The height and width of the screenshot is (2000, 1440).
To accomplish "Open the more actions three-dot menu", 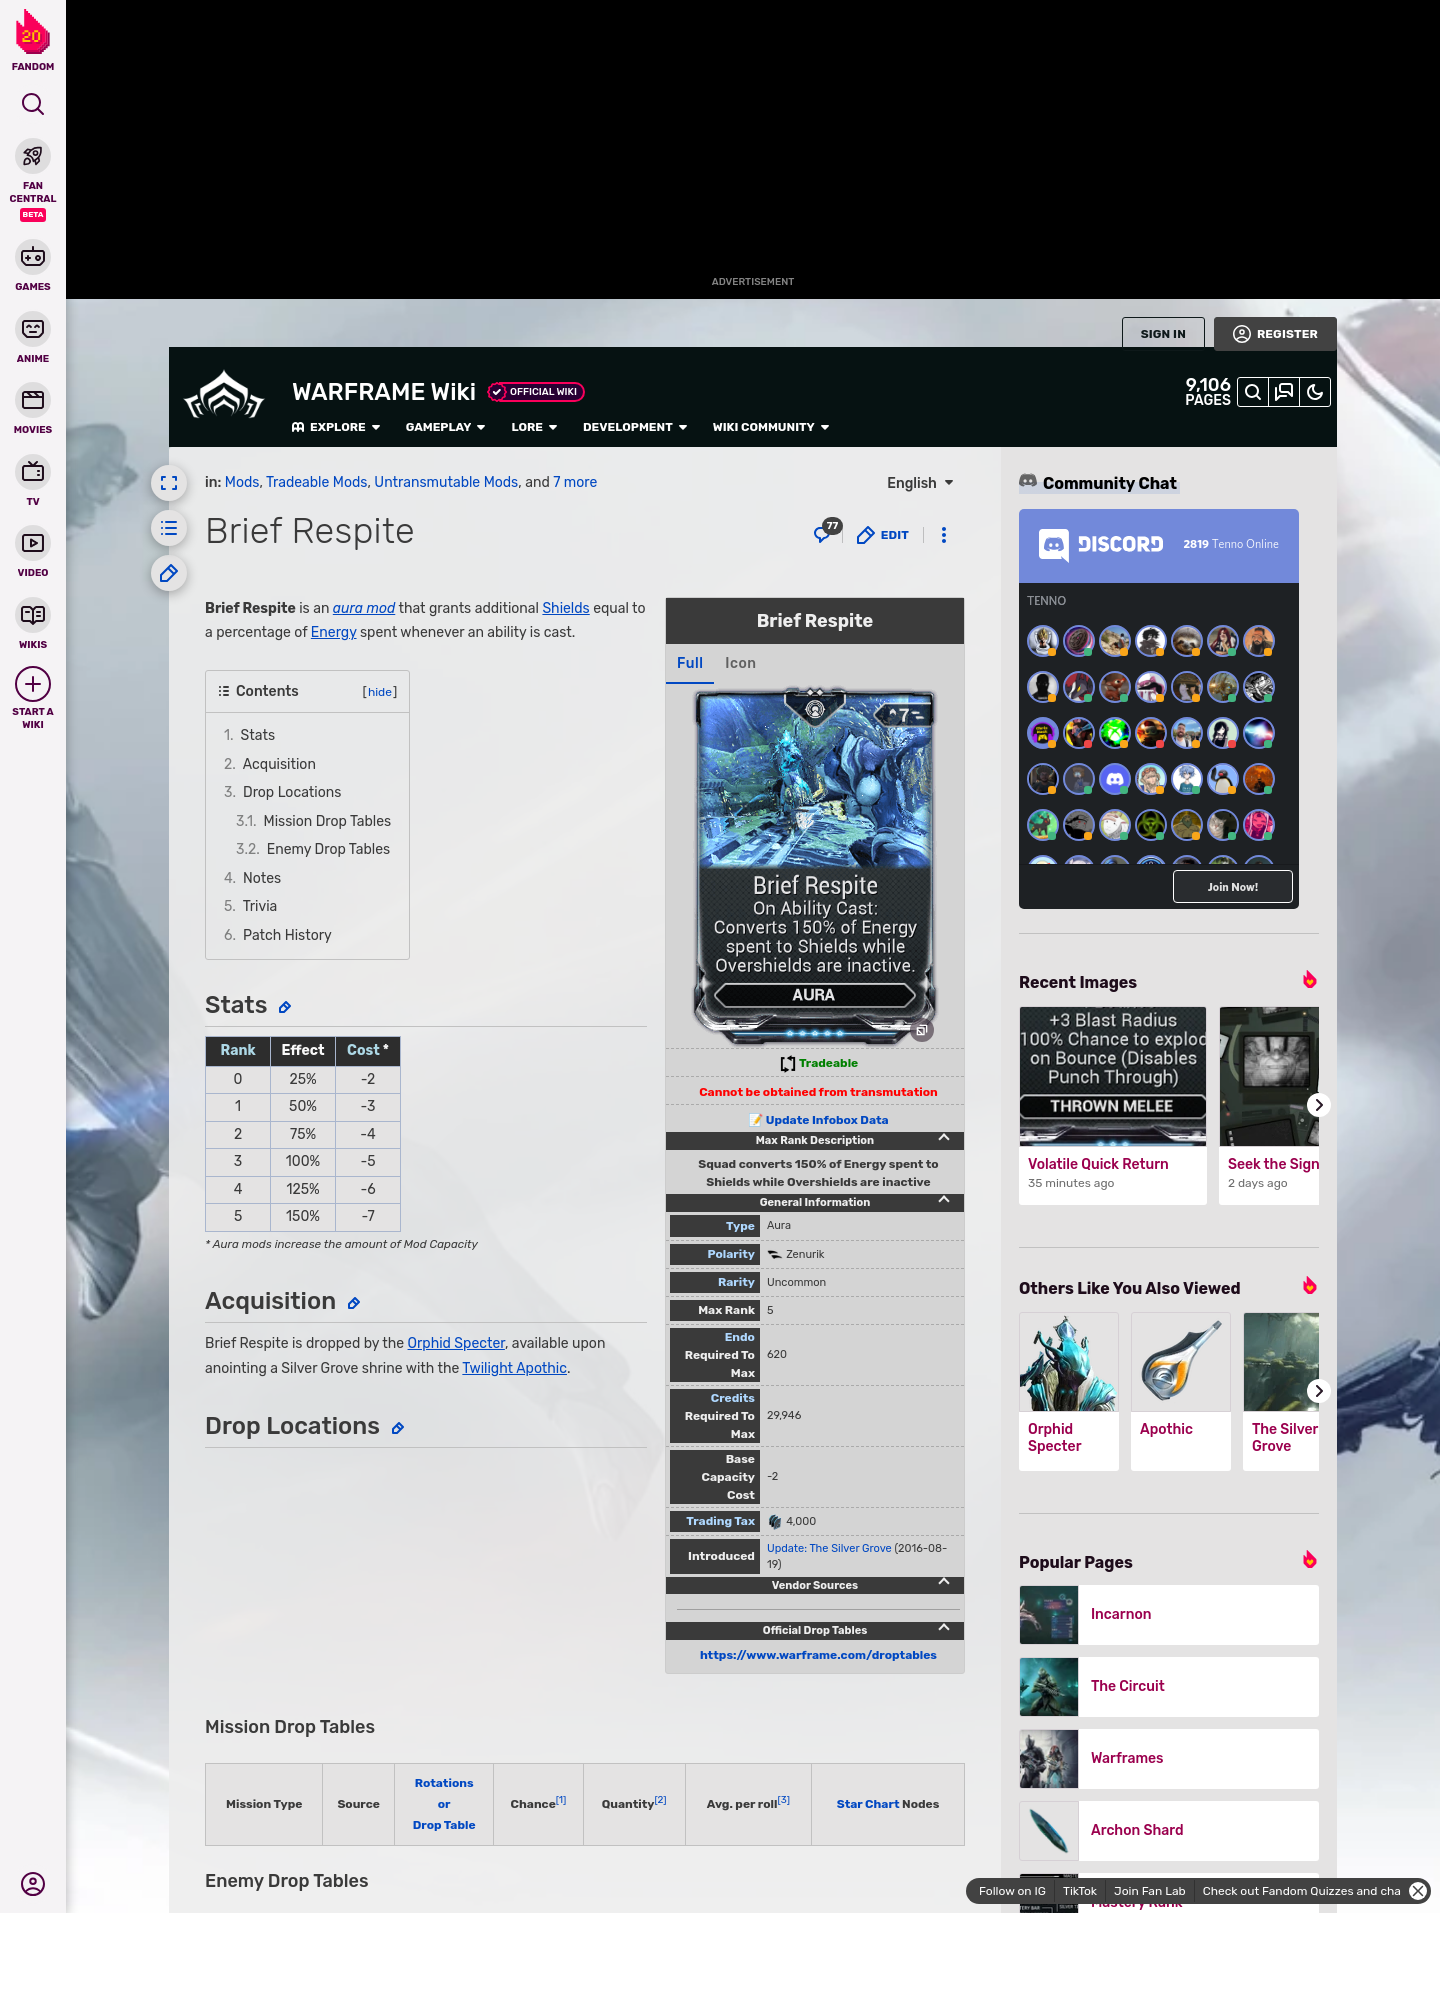I will tap(944, 535).
